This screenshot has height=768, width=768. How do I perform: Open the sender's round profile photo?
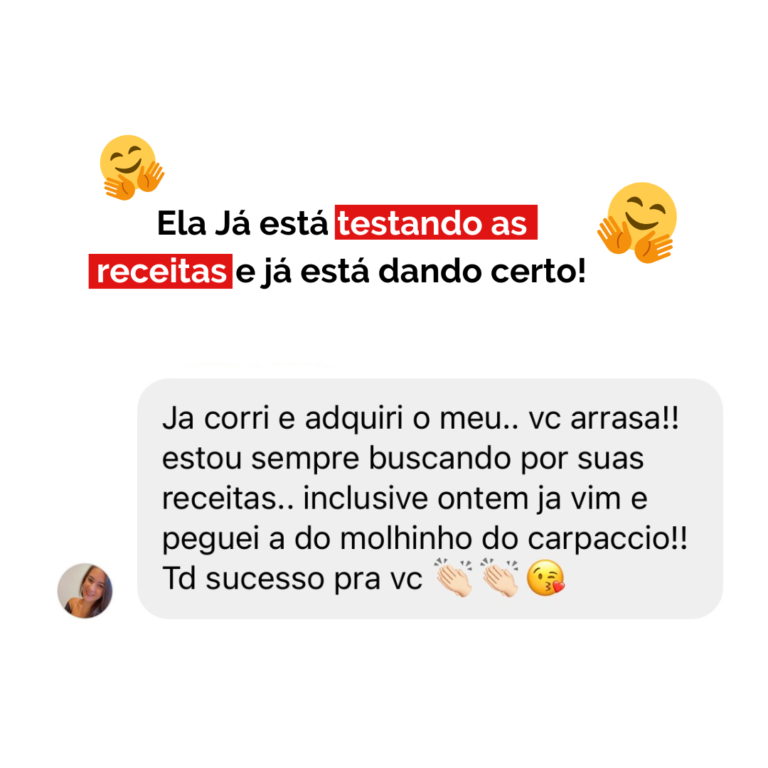click(85, 591)
